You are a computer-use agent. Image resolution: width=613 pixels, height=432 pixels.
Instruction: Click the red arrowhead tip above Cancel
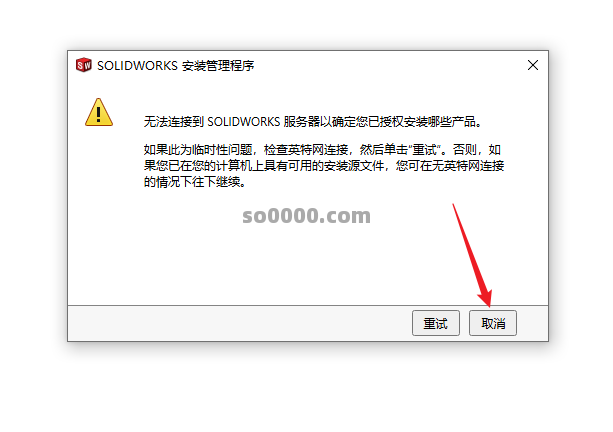486,299
